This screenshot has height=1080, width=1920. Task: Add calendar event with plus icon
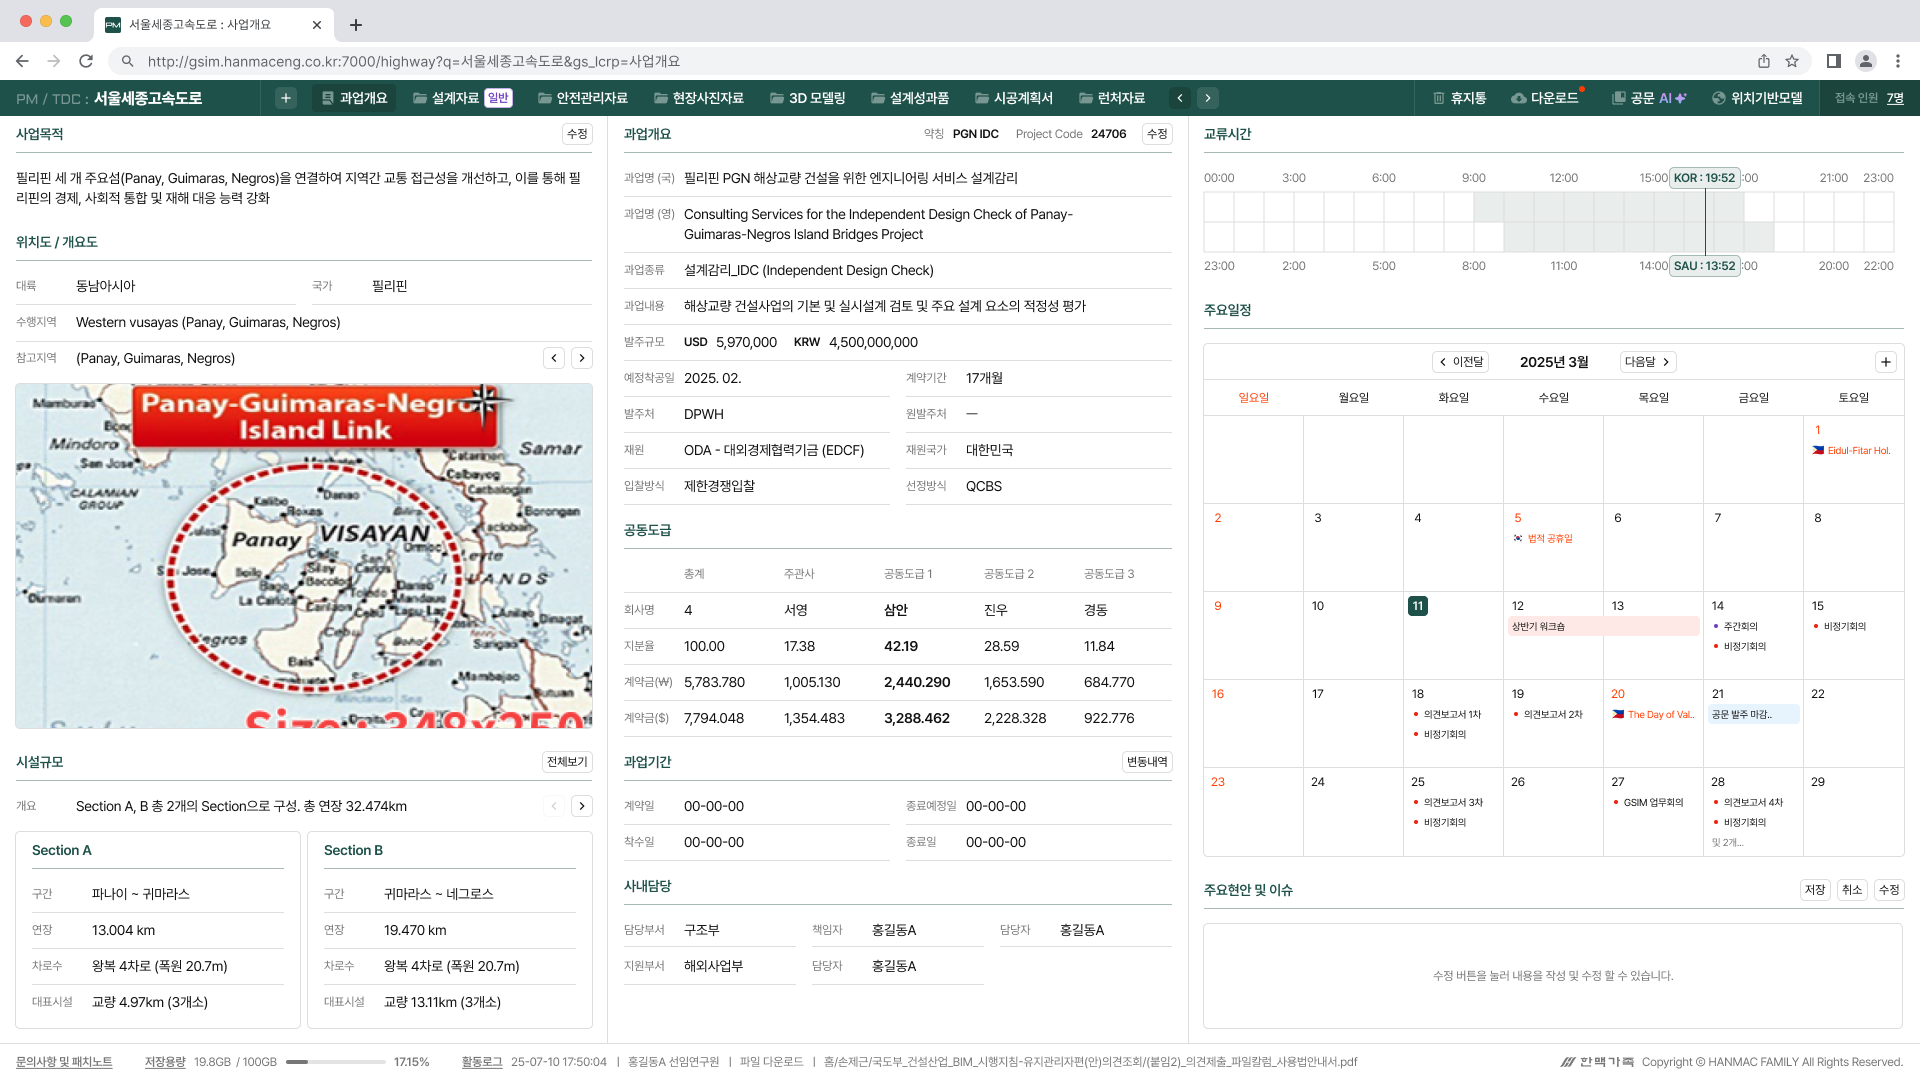tap(1885, 362)
